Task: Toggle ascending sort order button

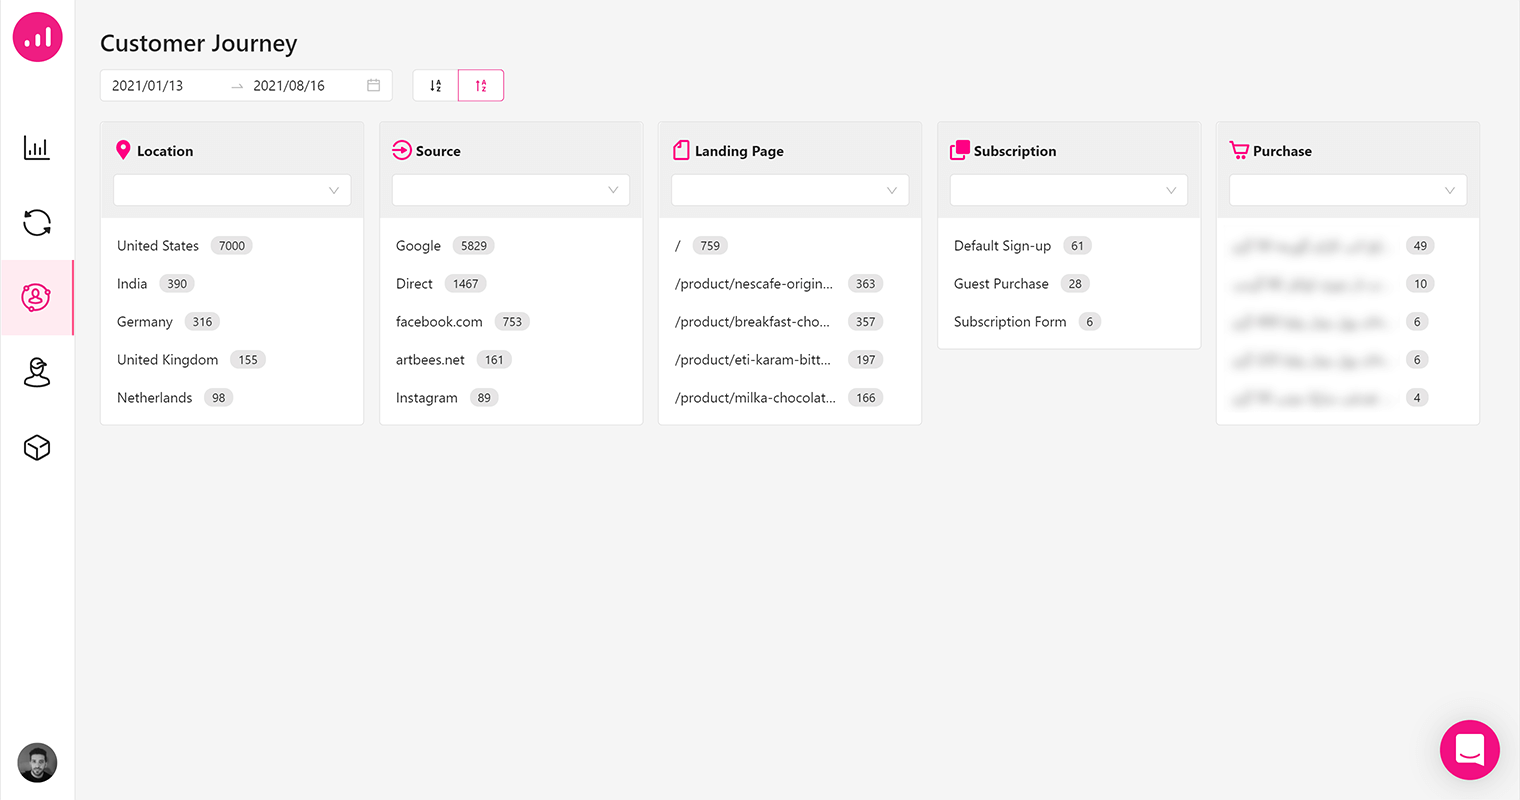Action: 481,85
